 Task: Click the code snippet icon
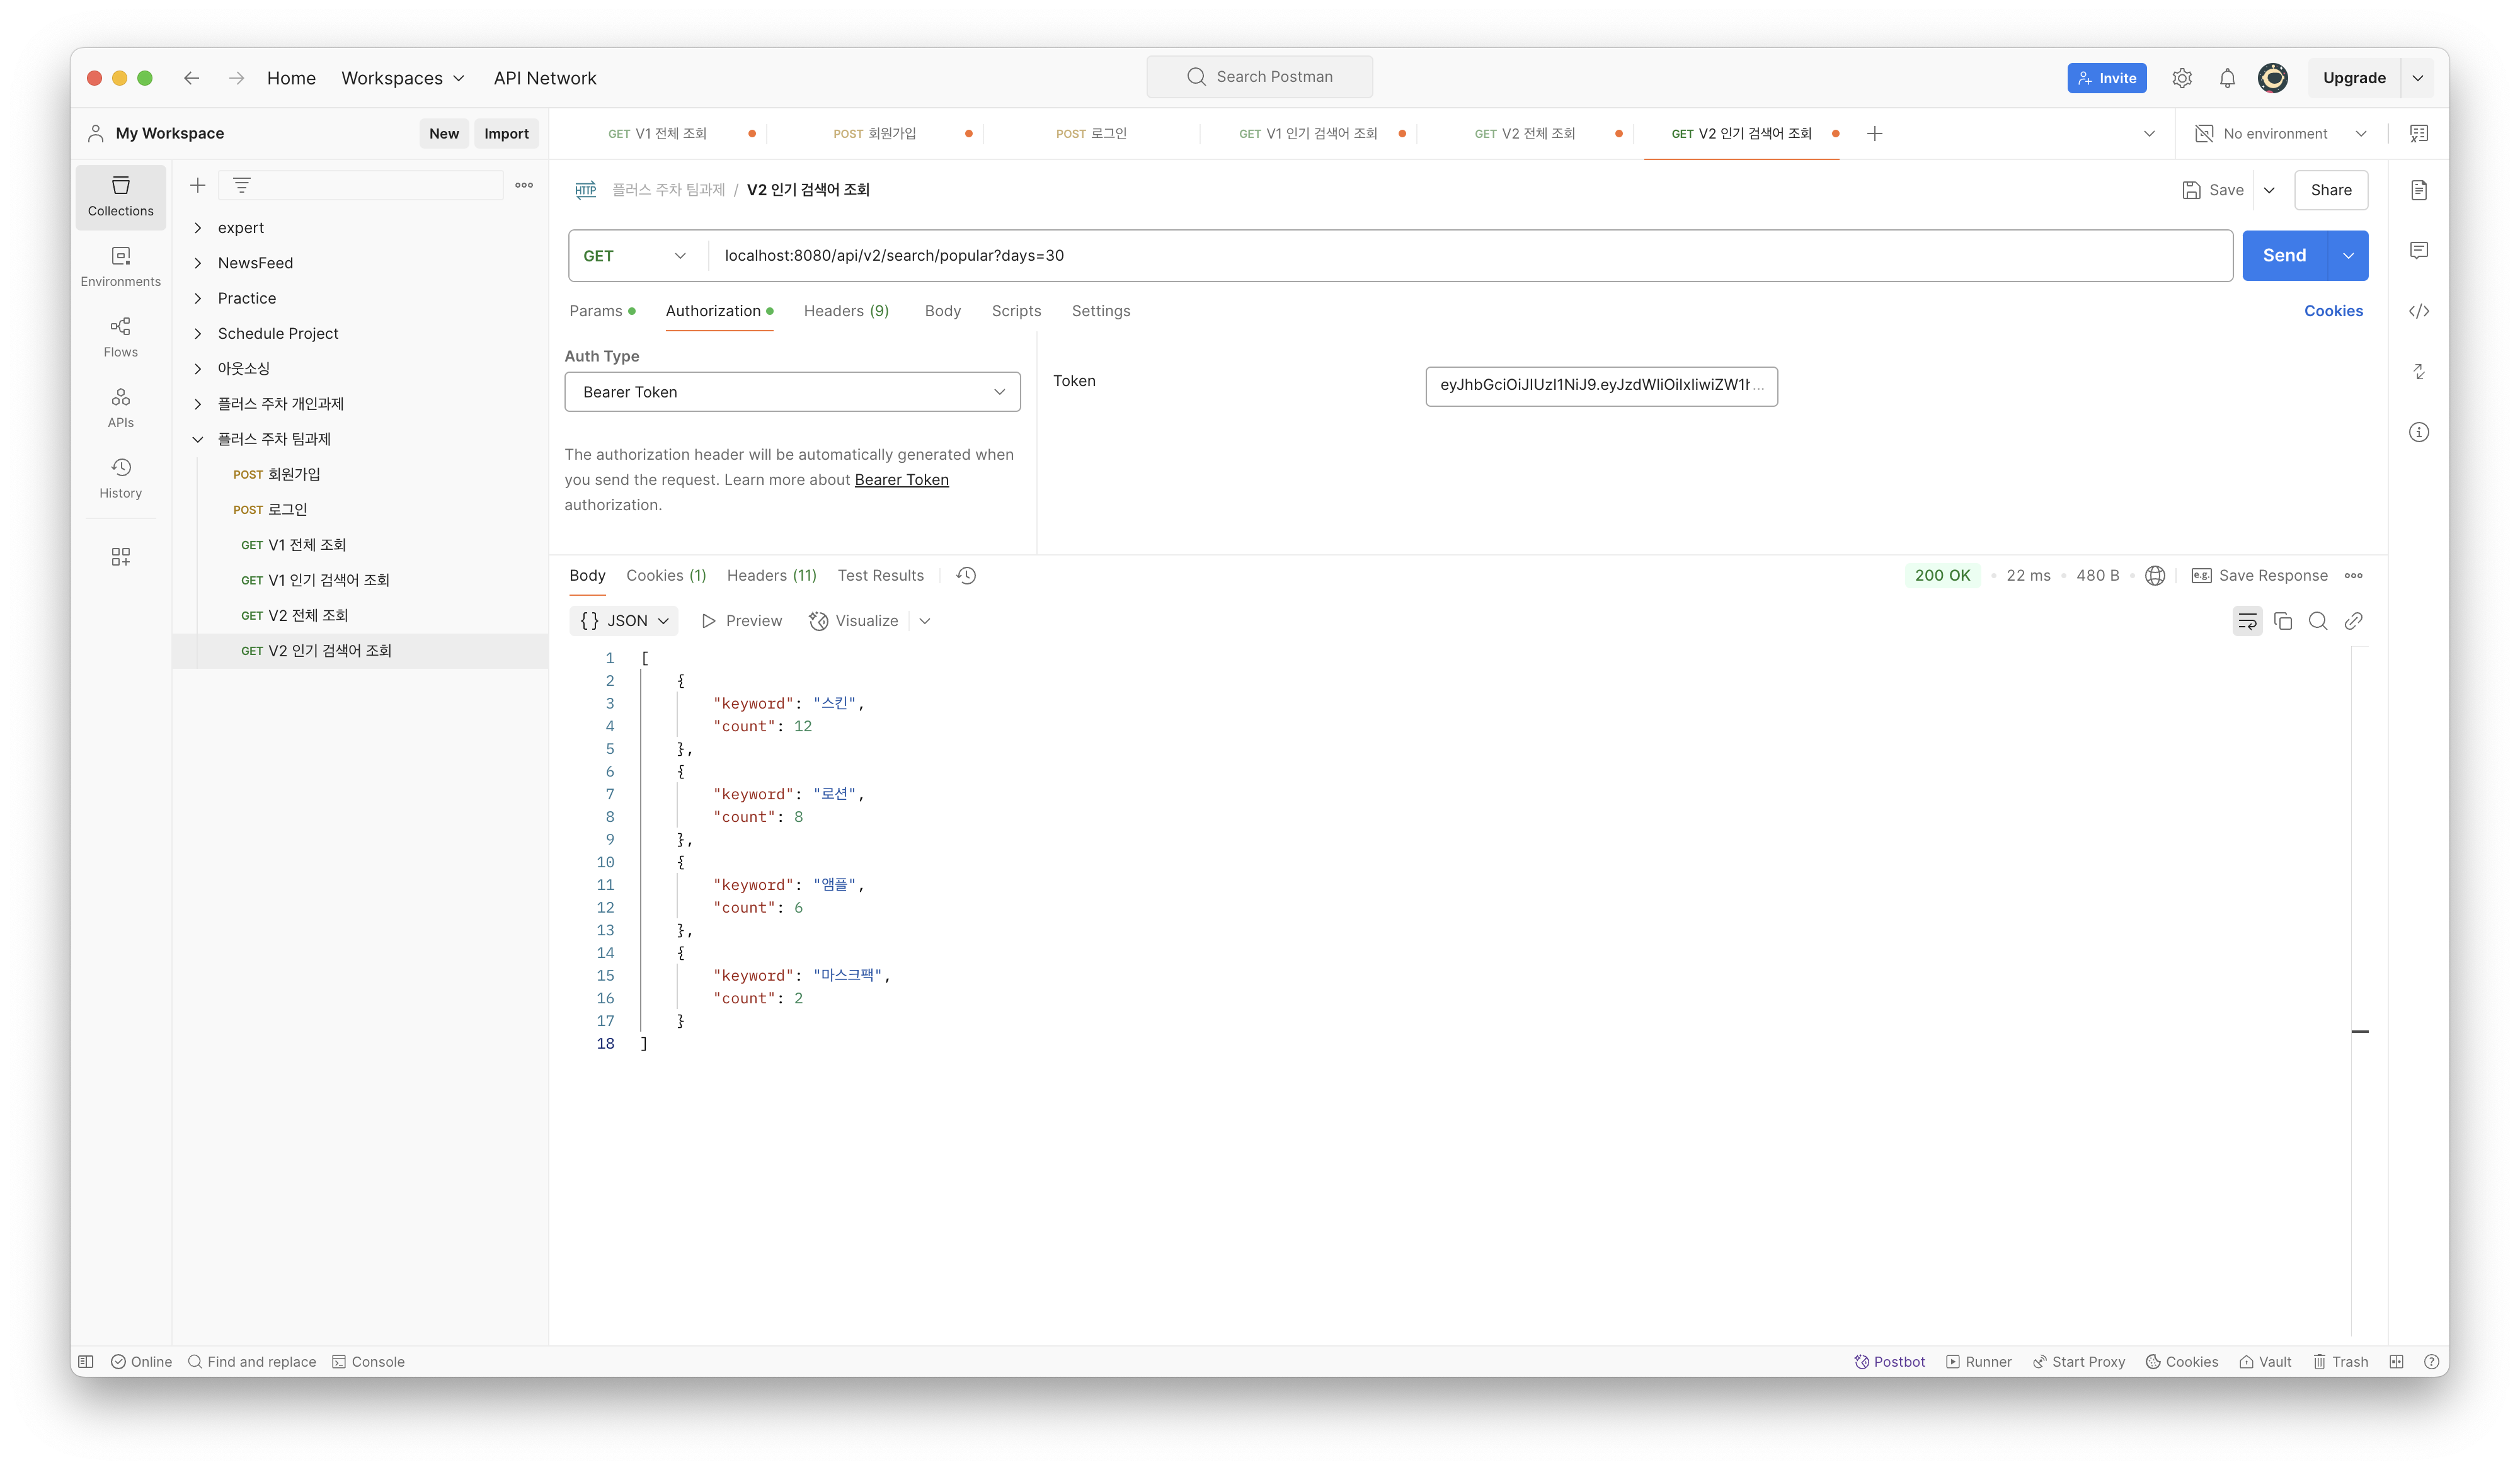(x=2418, y=311)
